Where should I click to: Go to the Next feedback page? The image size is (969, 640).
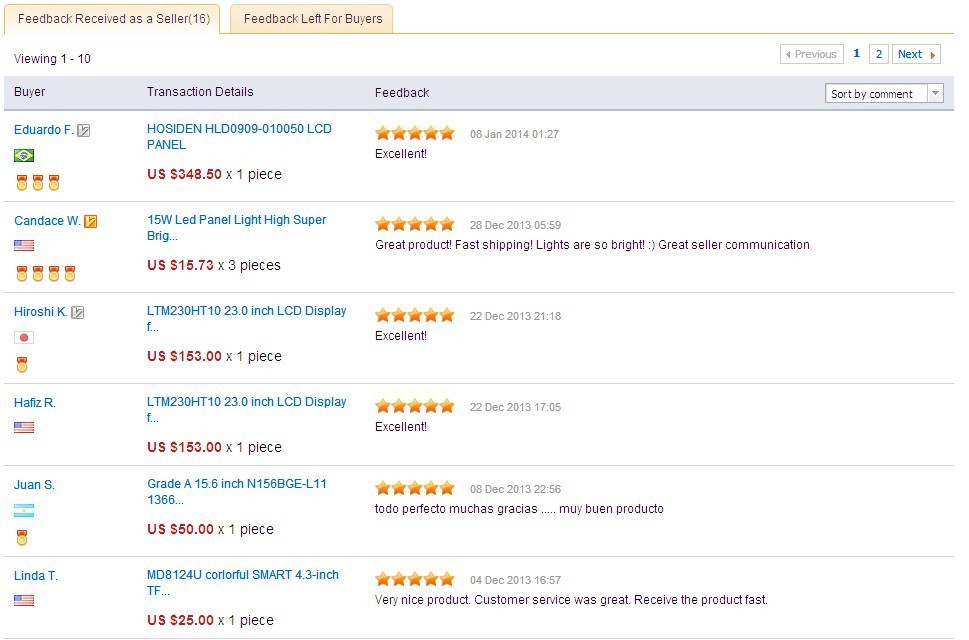click(x=916, y=54)
